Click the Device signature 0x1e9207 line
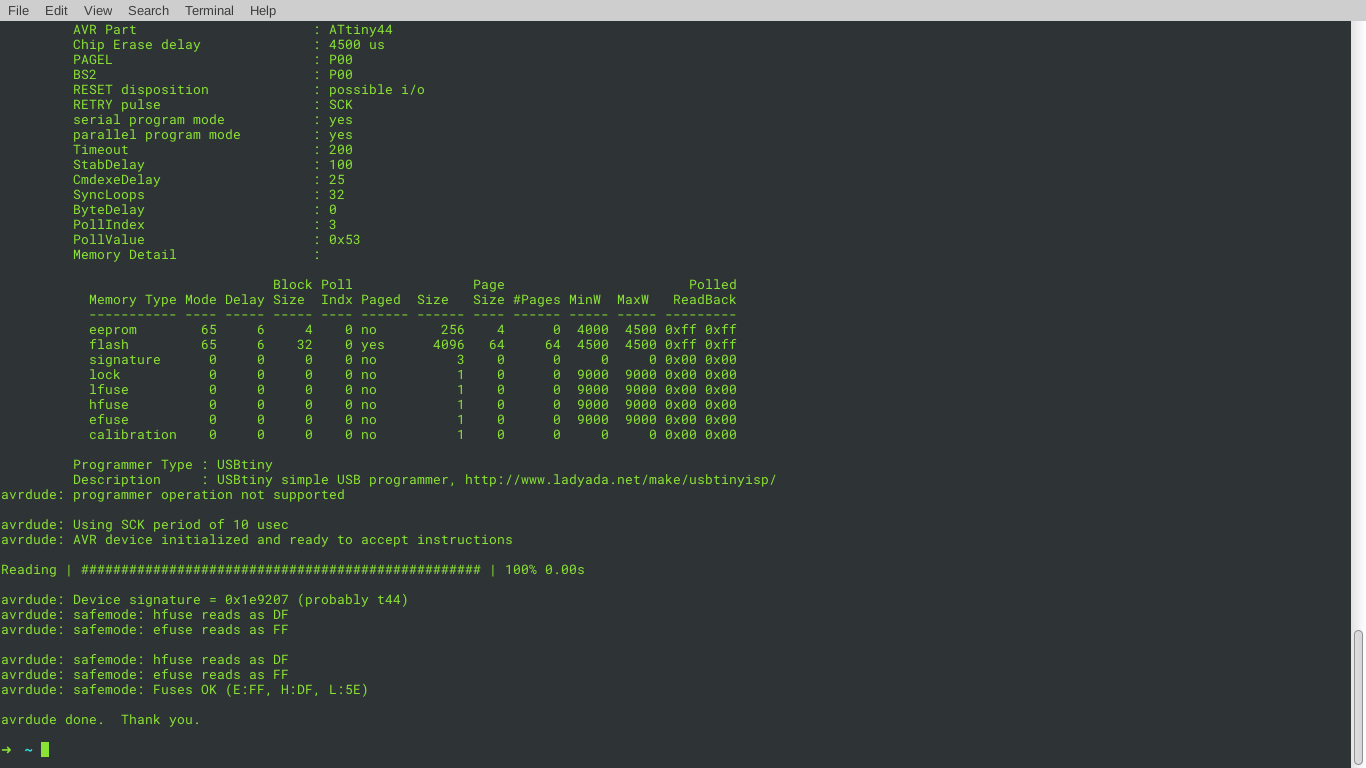Image resolution: width=1366 pixels, height=768 pixels. pos(204,599)
